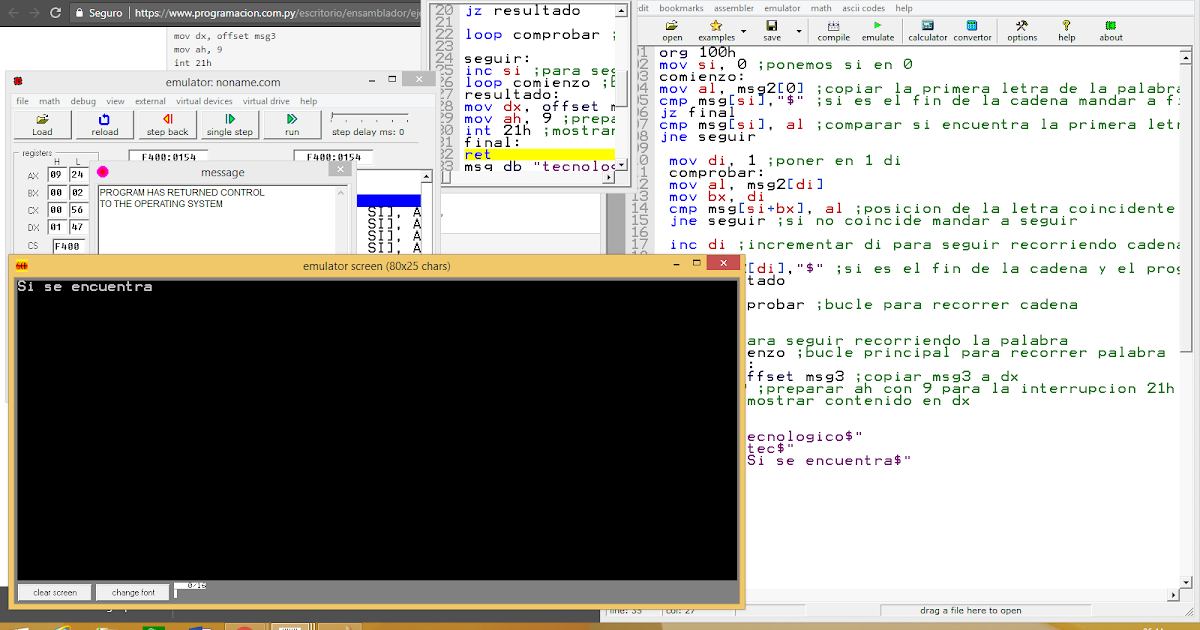Screen dimensions: 1200x630
Task: Show the about dialog
Action: pos(1110,25)
